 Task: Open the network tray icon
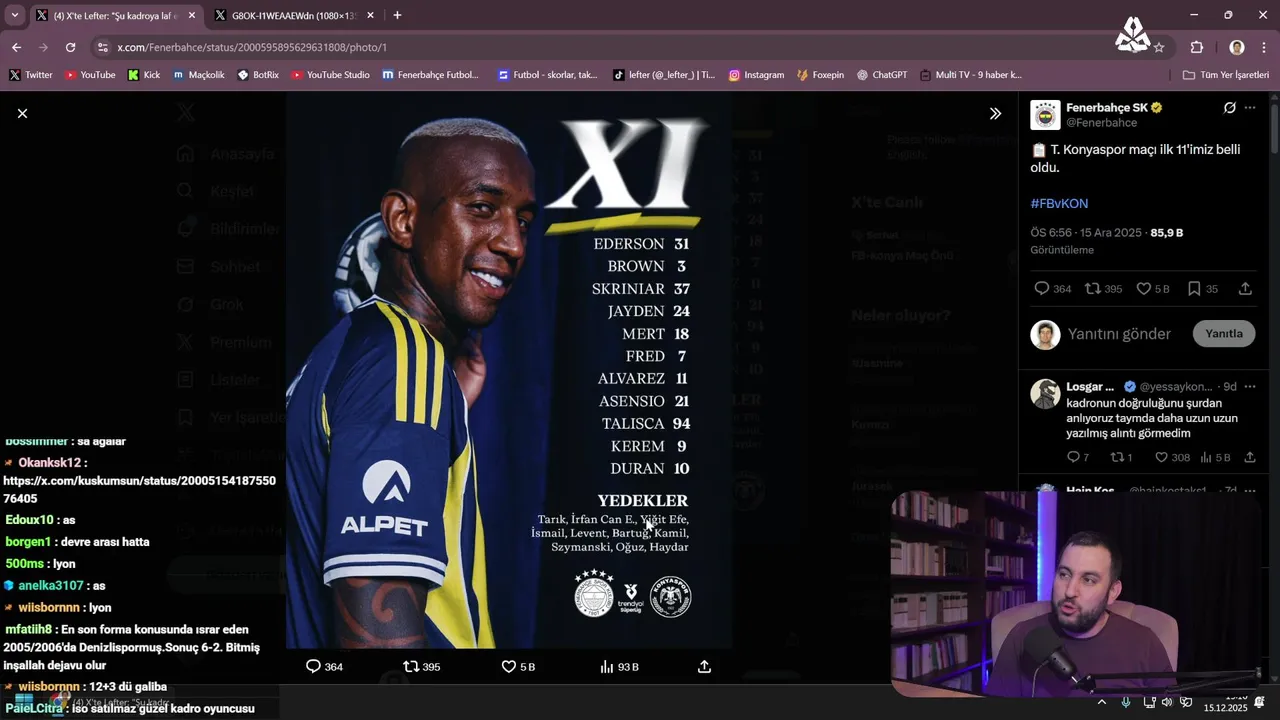pyautogui.click(x=1149, y=702)
